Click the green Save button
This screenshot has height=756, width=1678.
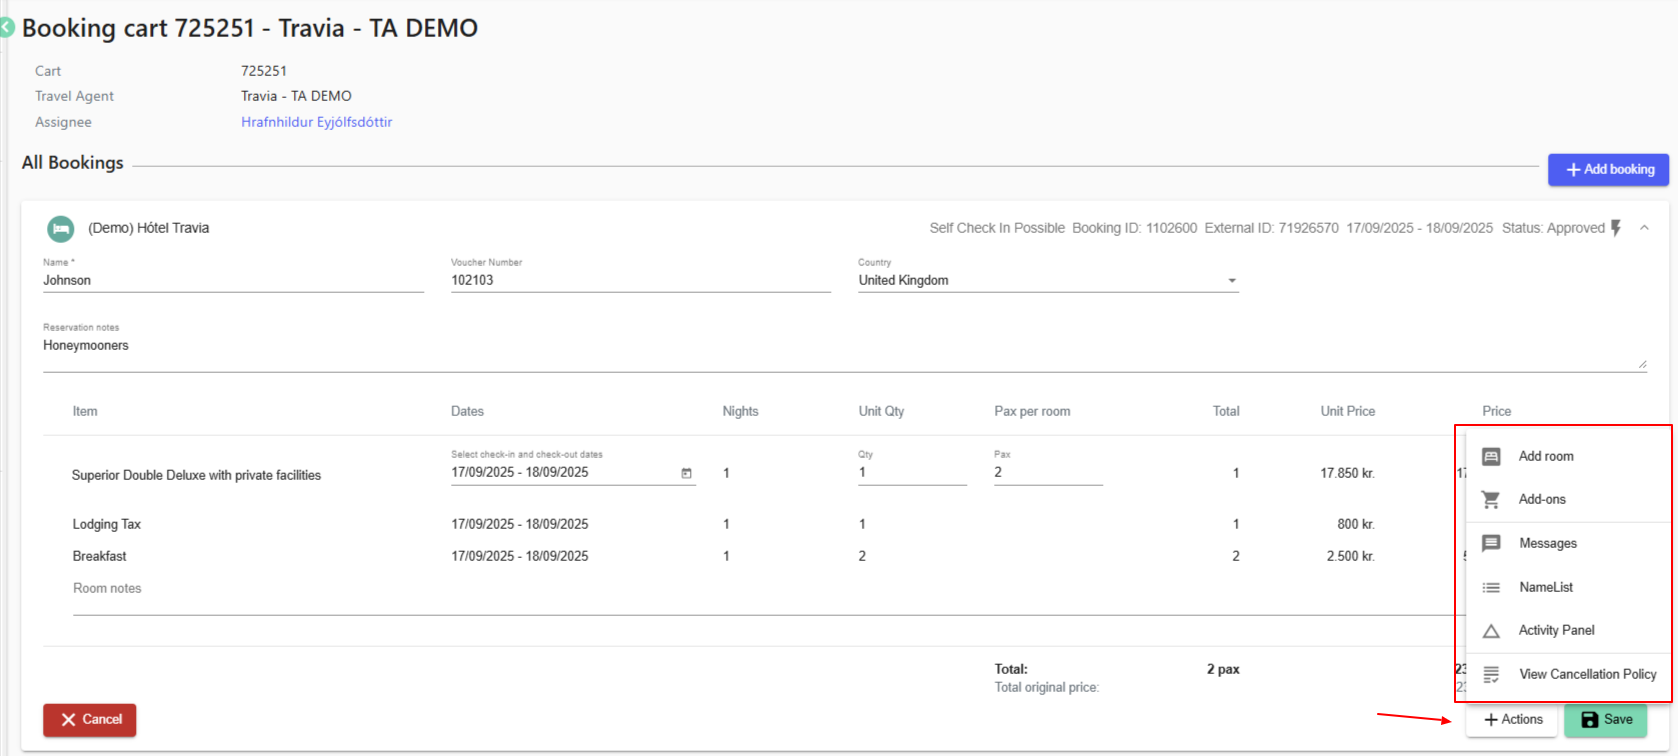(x=1605, y=720)
